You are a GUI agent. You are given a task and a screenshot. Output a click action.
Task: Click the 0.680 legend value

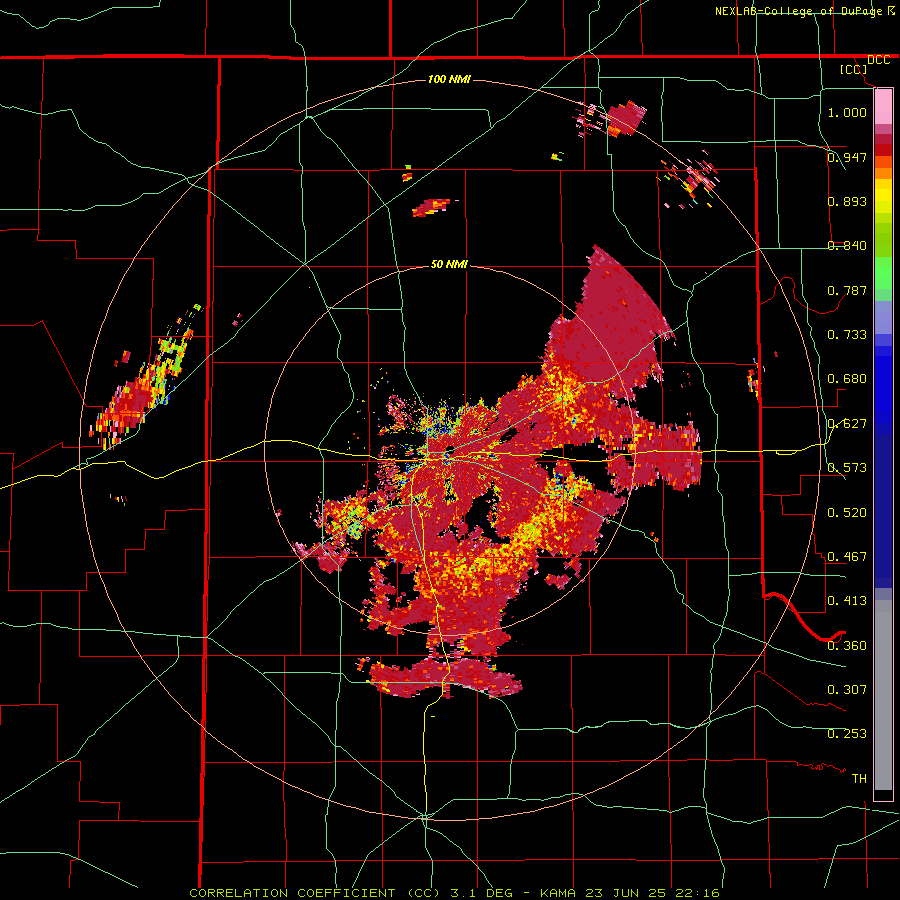pyautogui.click(x=847, y=379)
